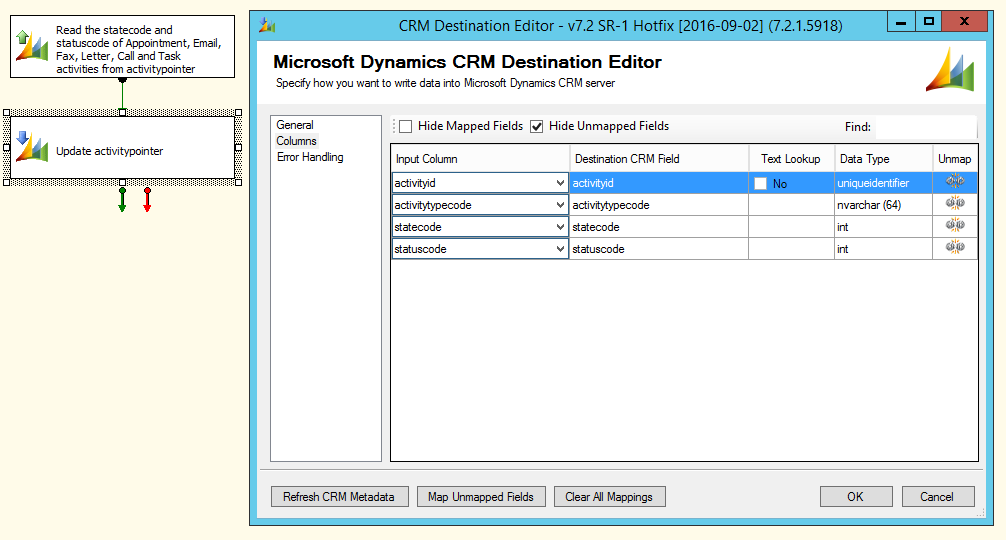Click the nvarchar (64) data type cell
Image resolution: width=1006 pixels, height=540 pixels.
coord(883,205)
